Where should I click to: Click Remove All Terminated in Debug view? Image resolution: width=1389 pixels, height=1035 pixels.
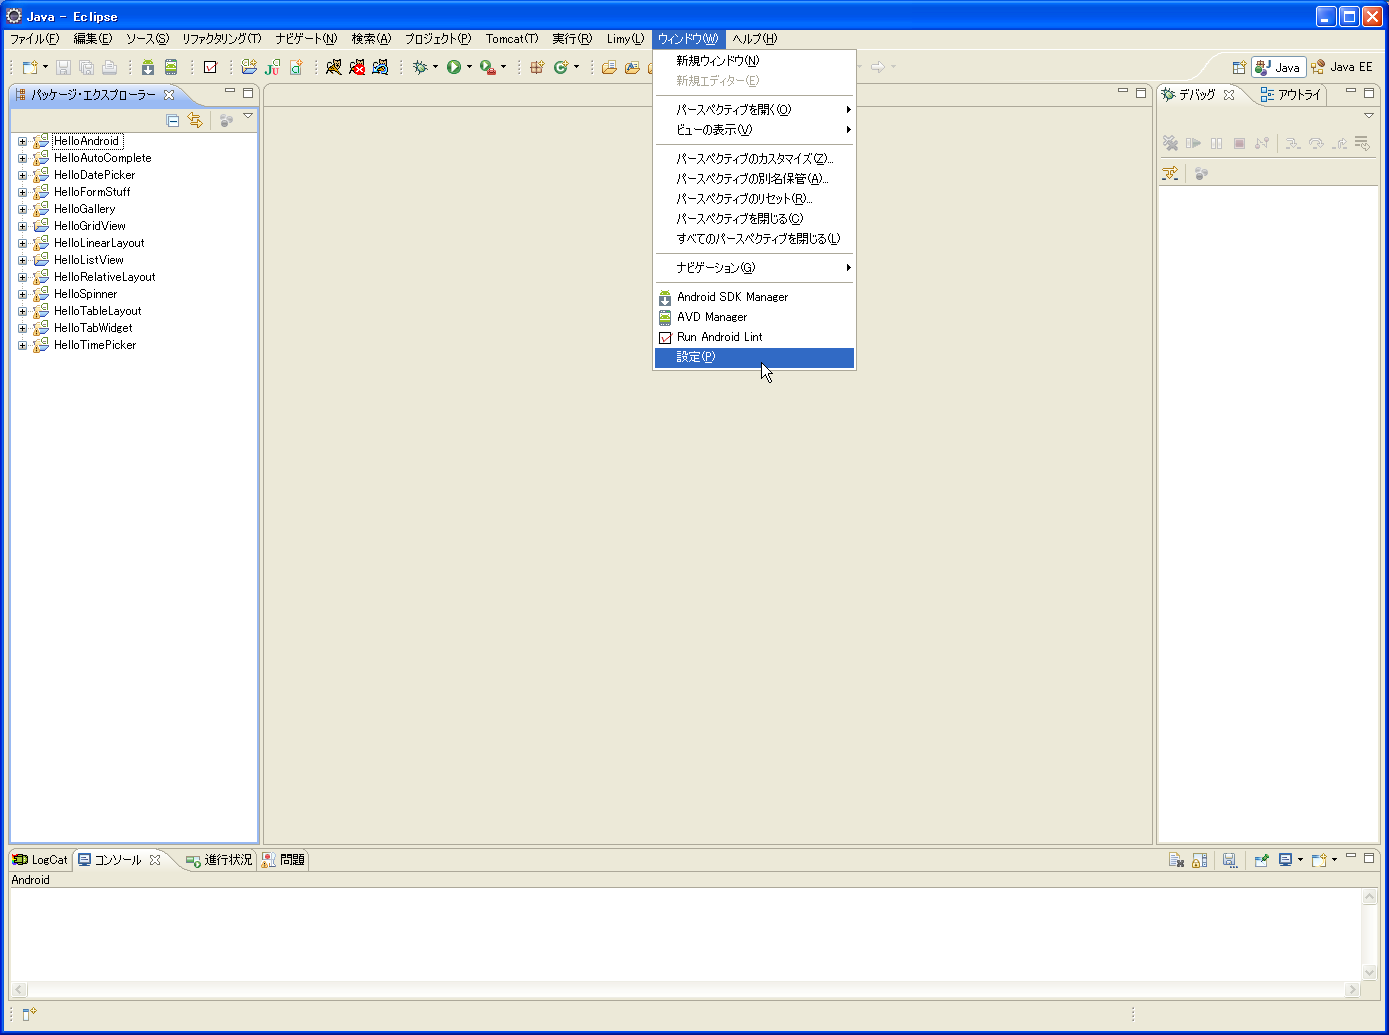pyautogui.click(x=1170, y=143)
